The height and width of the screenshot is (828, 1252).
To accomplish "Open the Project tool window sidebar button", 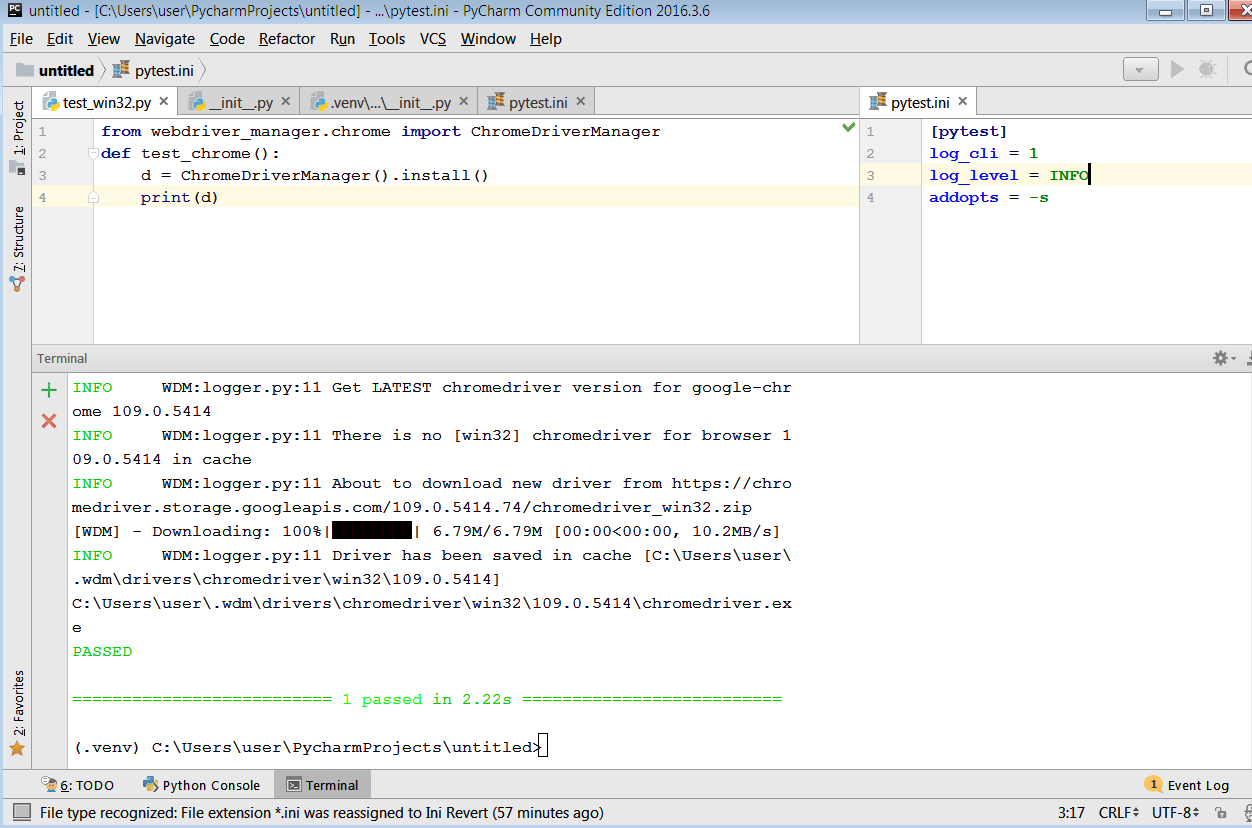I will 18,137.
